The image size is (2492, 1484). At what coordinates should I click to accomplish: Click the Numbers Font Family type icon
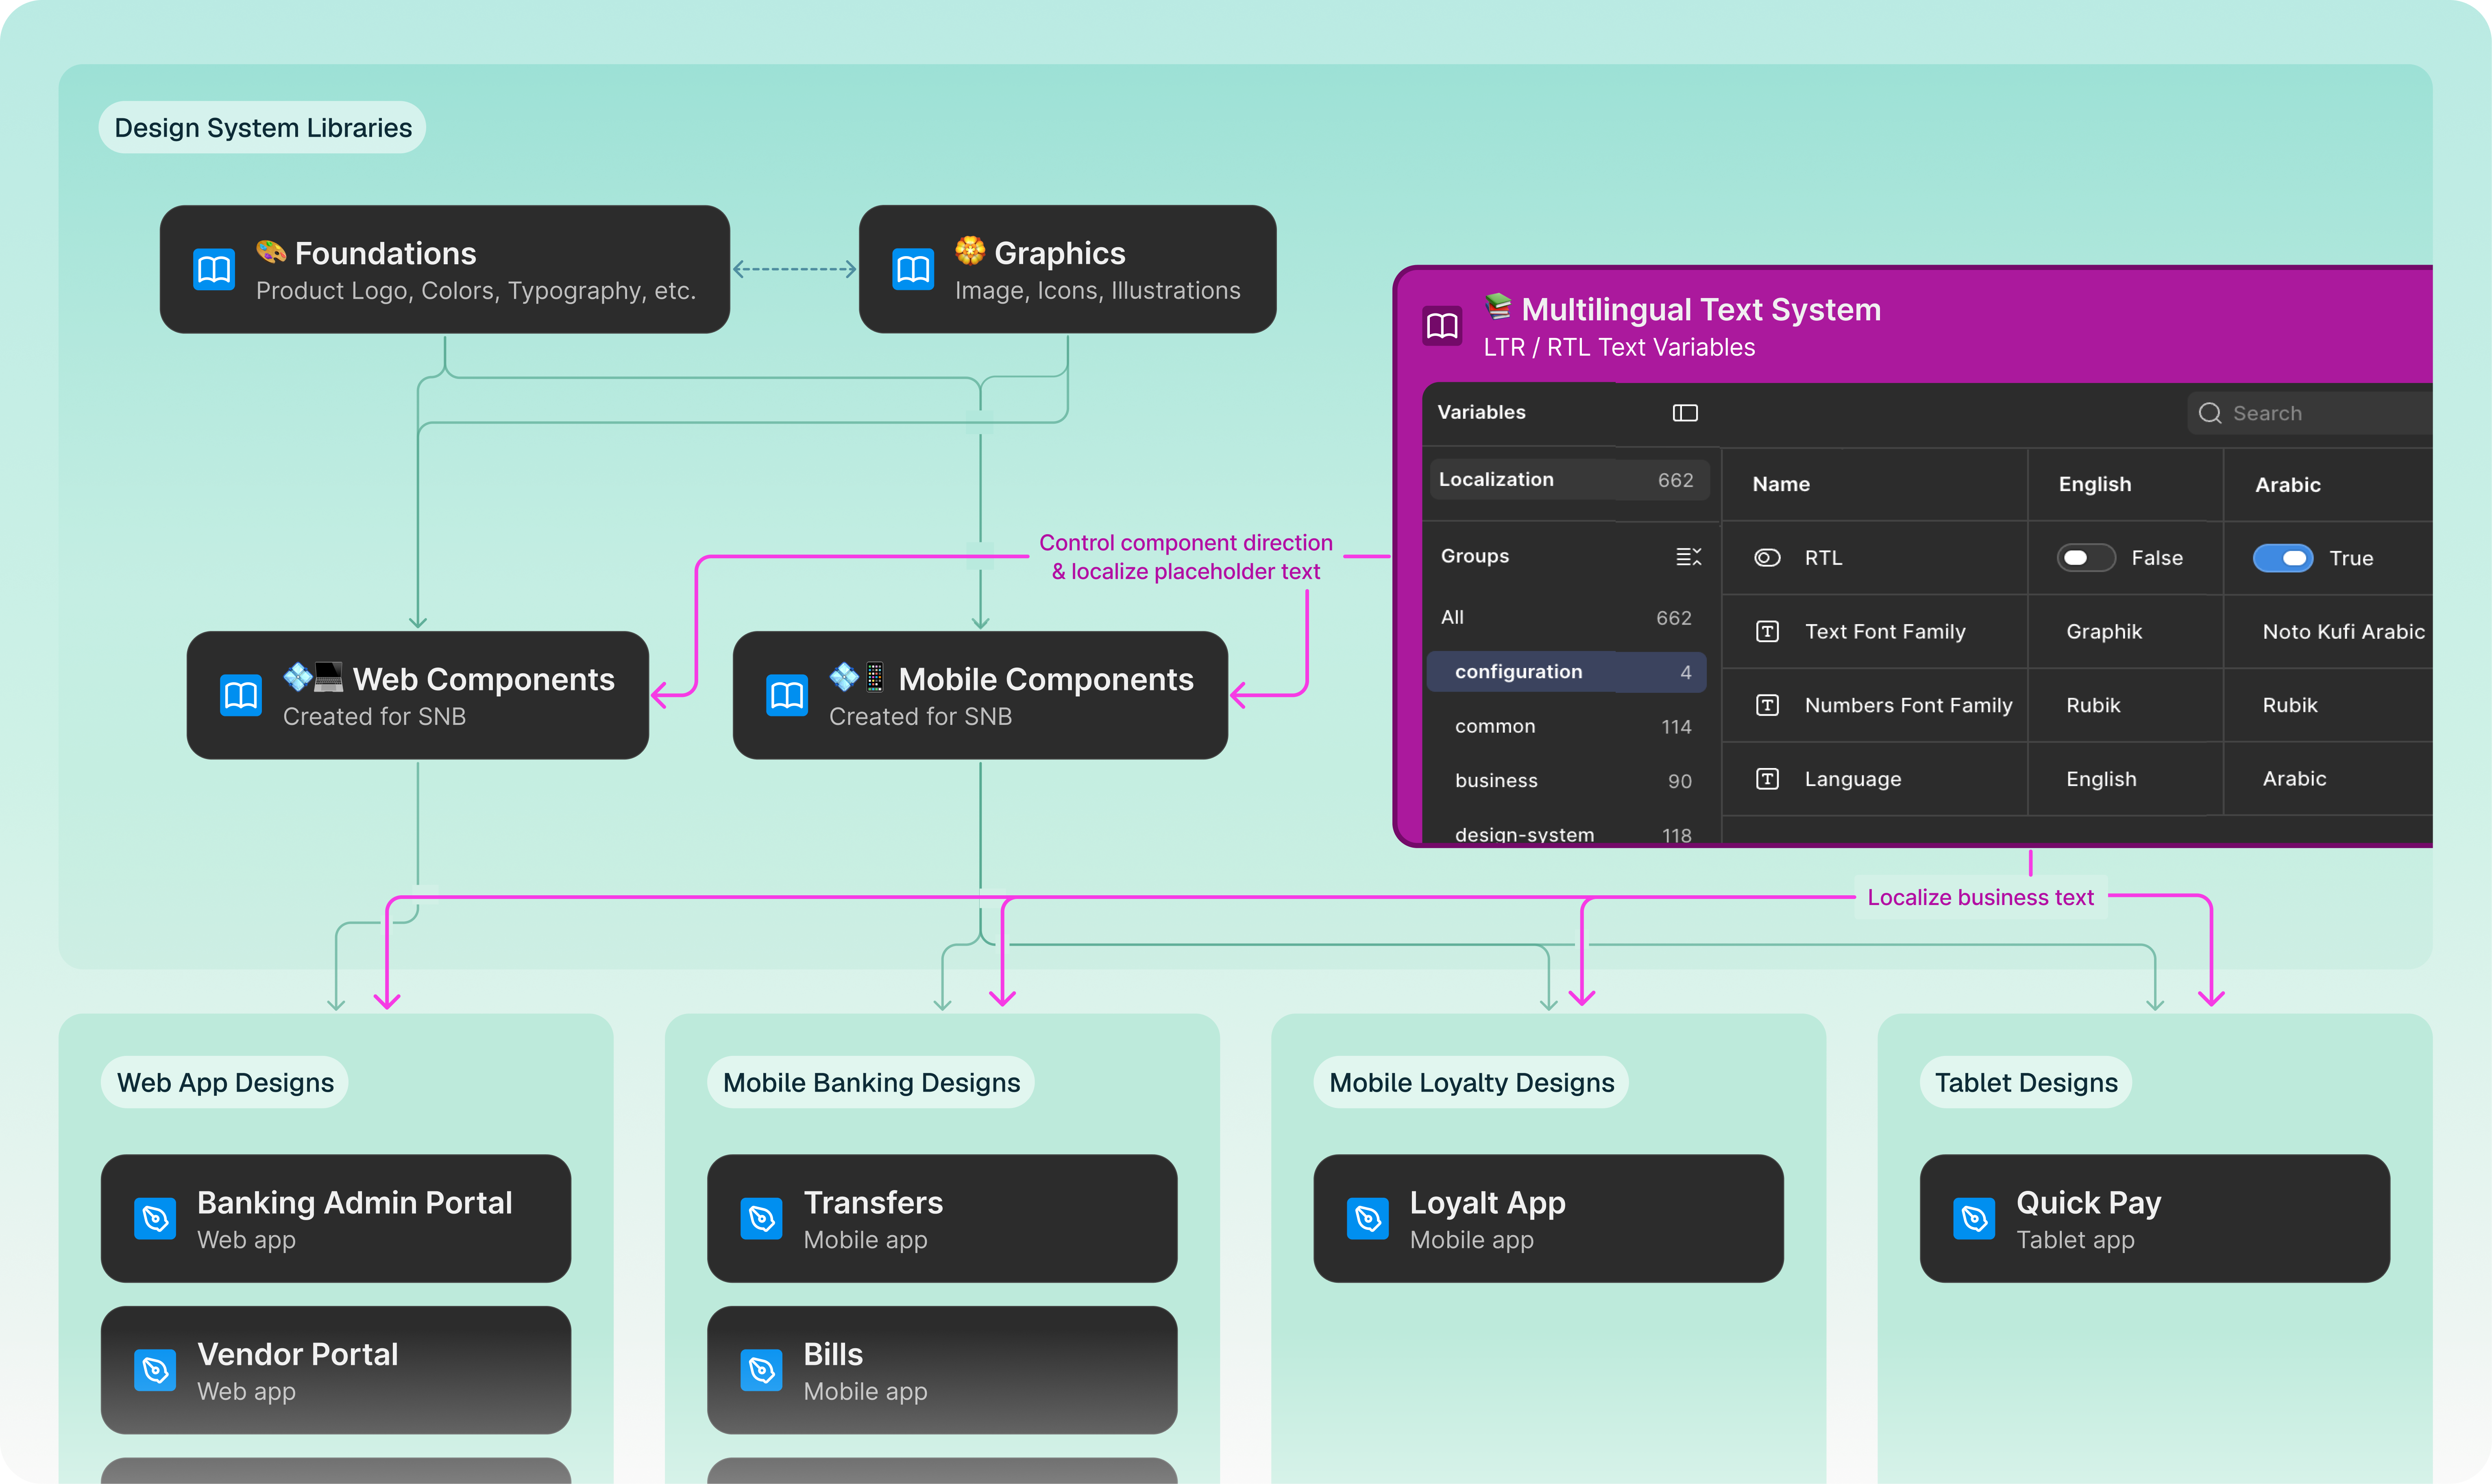(1767, 706)
